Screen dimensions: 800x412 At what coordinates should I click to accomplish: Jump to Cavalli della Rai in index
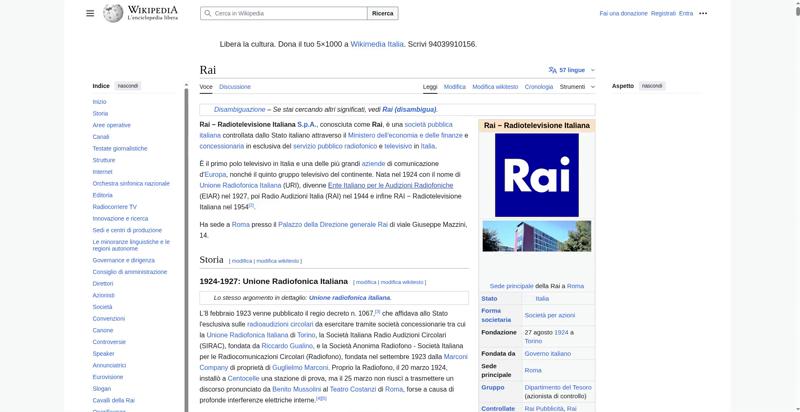pos(113,401)
